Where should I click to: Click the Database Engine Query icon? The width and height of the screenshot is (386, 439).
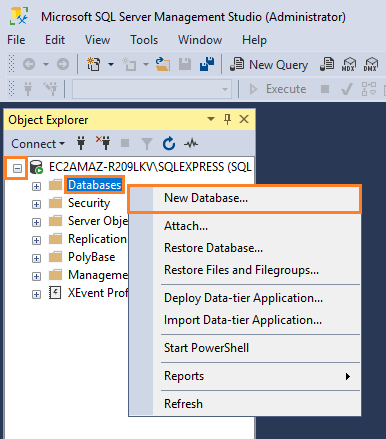click(327, 64)
